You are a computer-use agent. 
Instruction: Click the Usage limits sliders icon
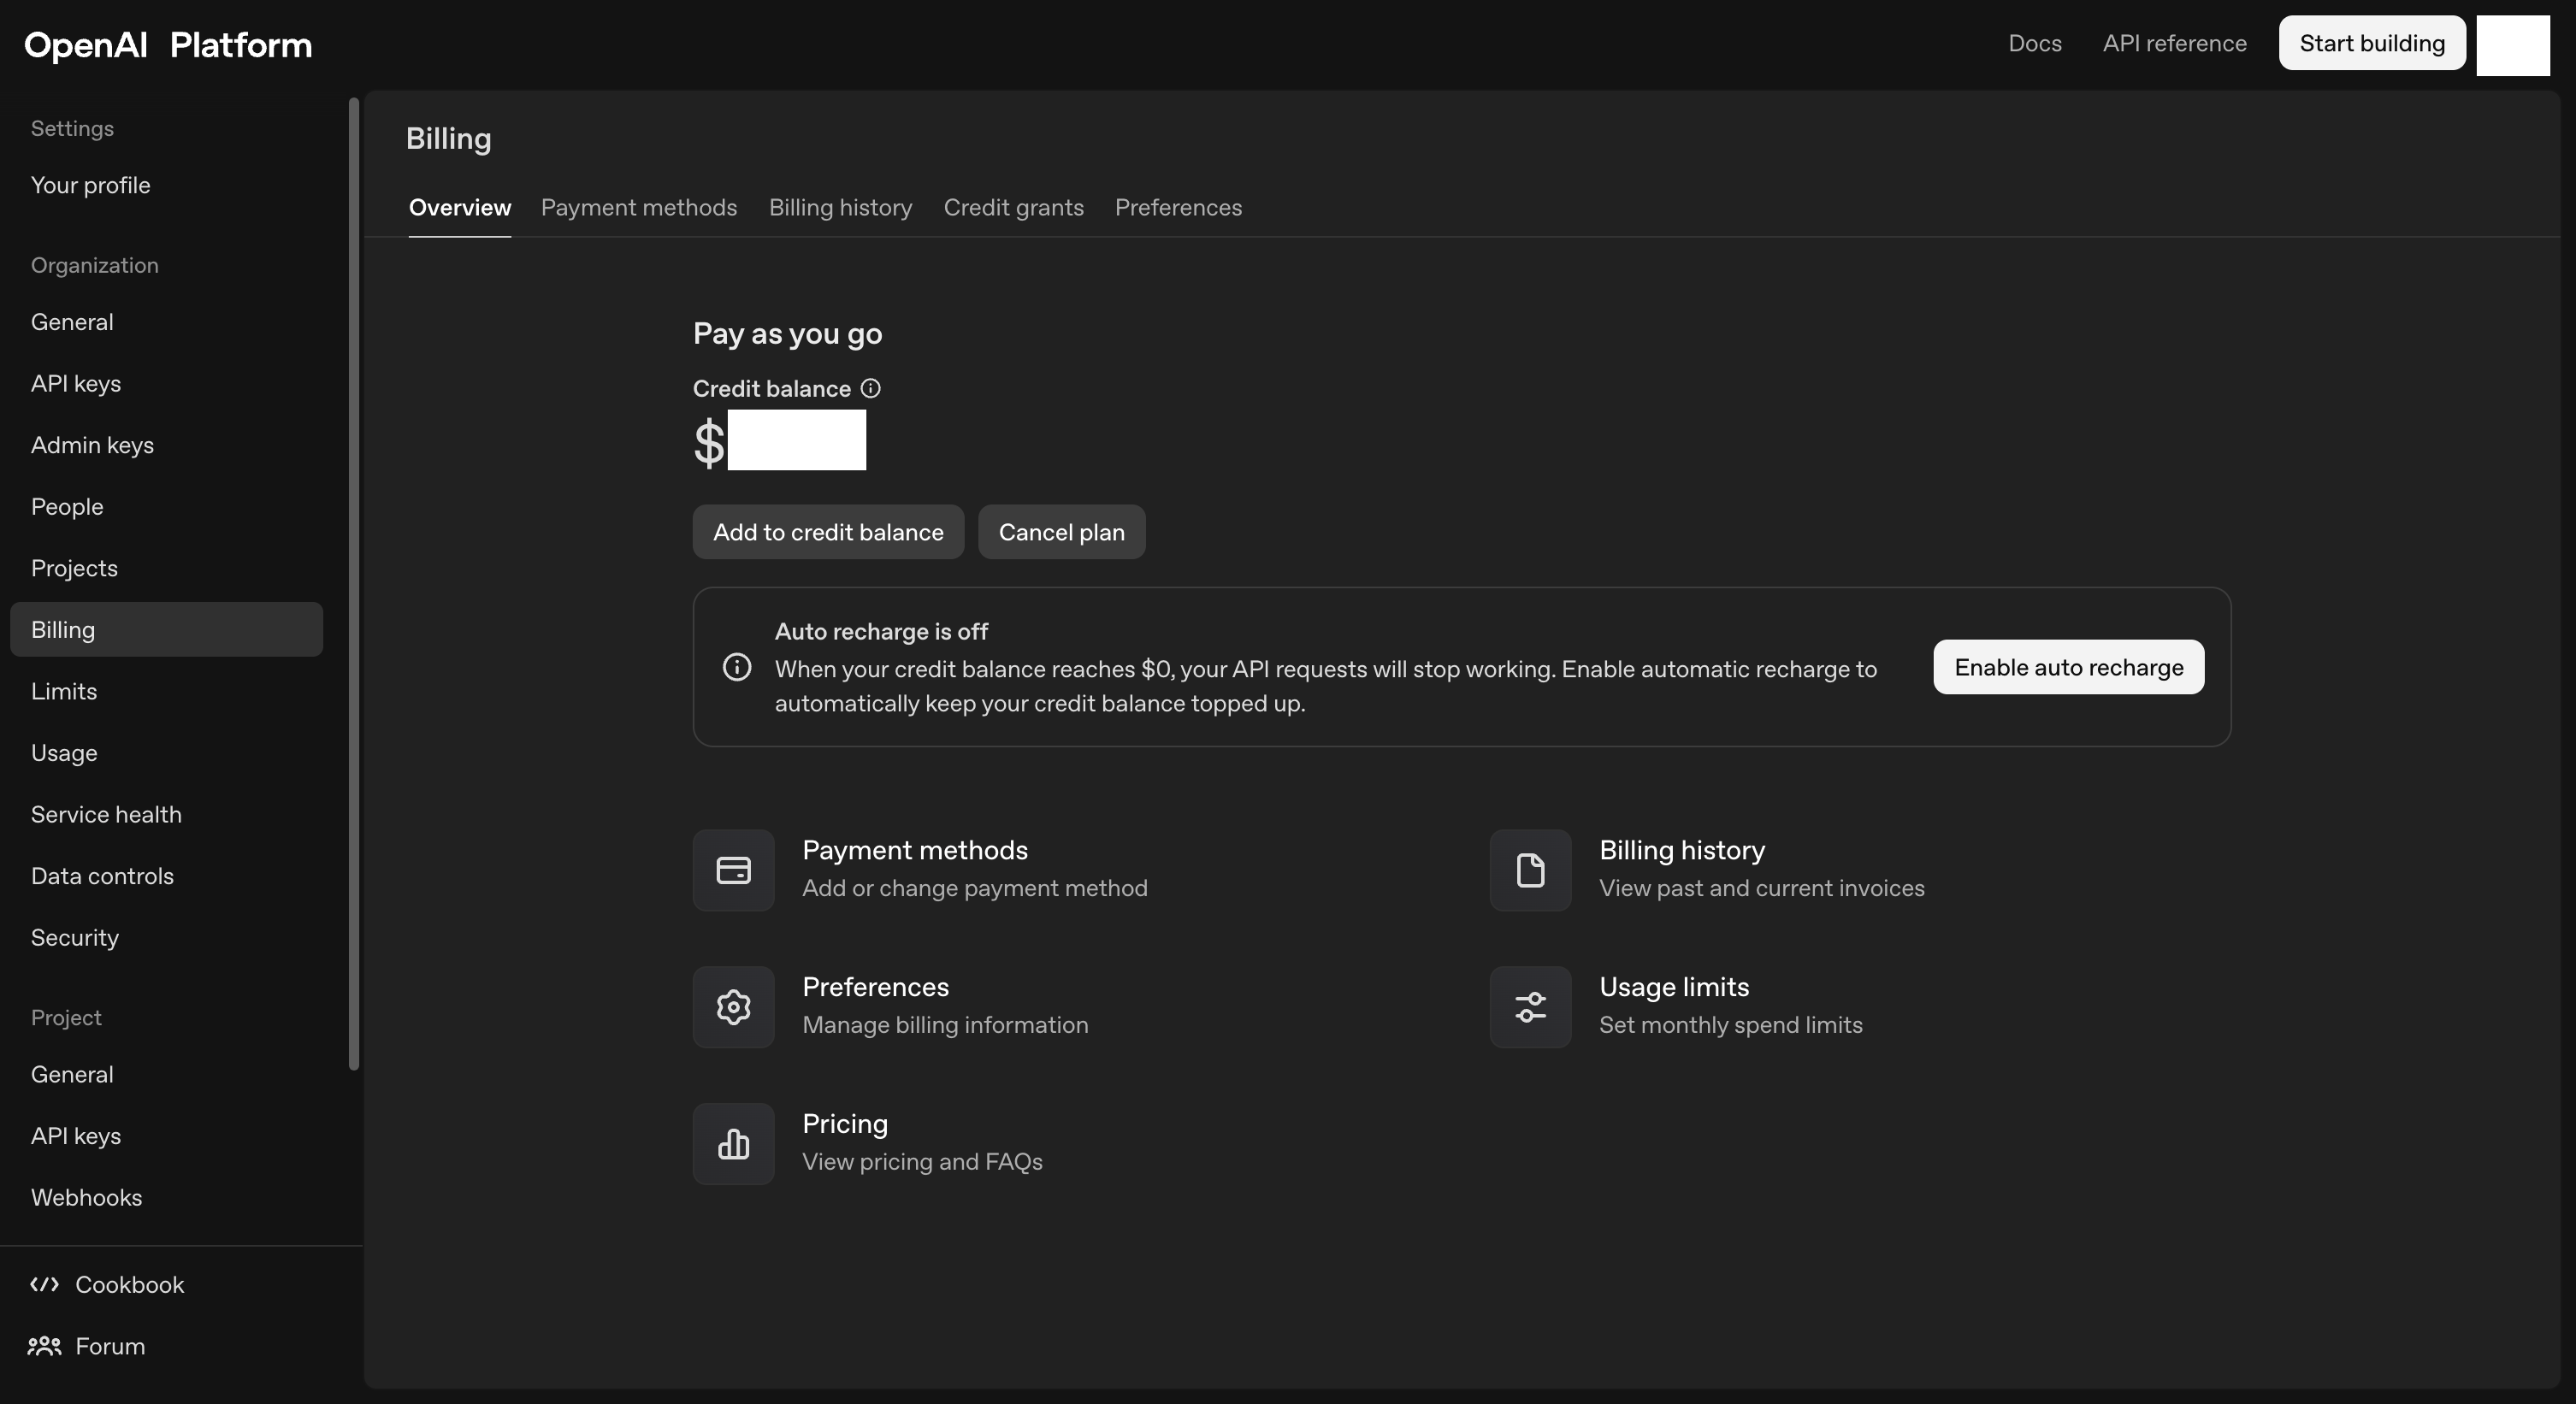[1530, 1007]
